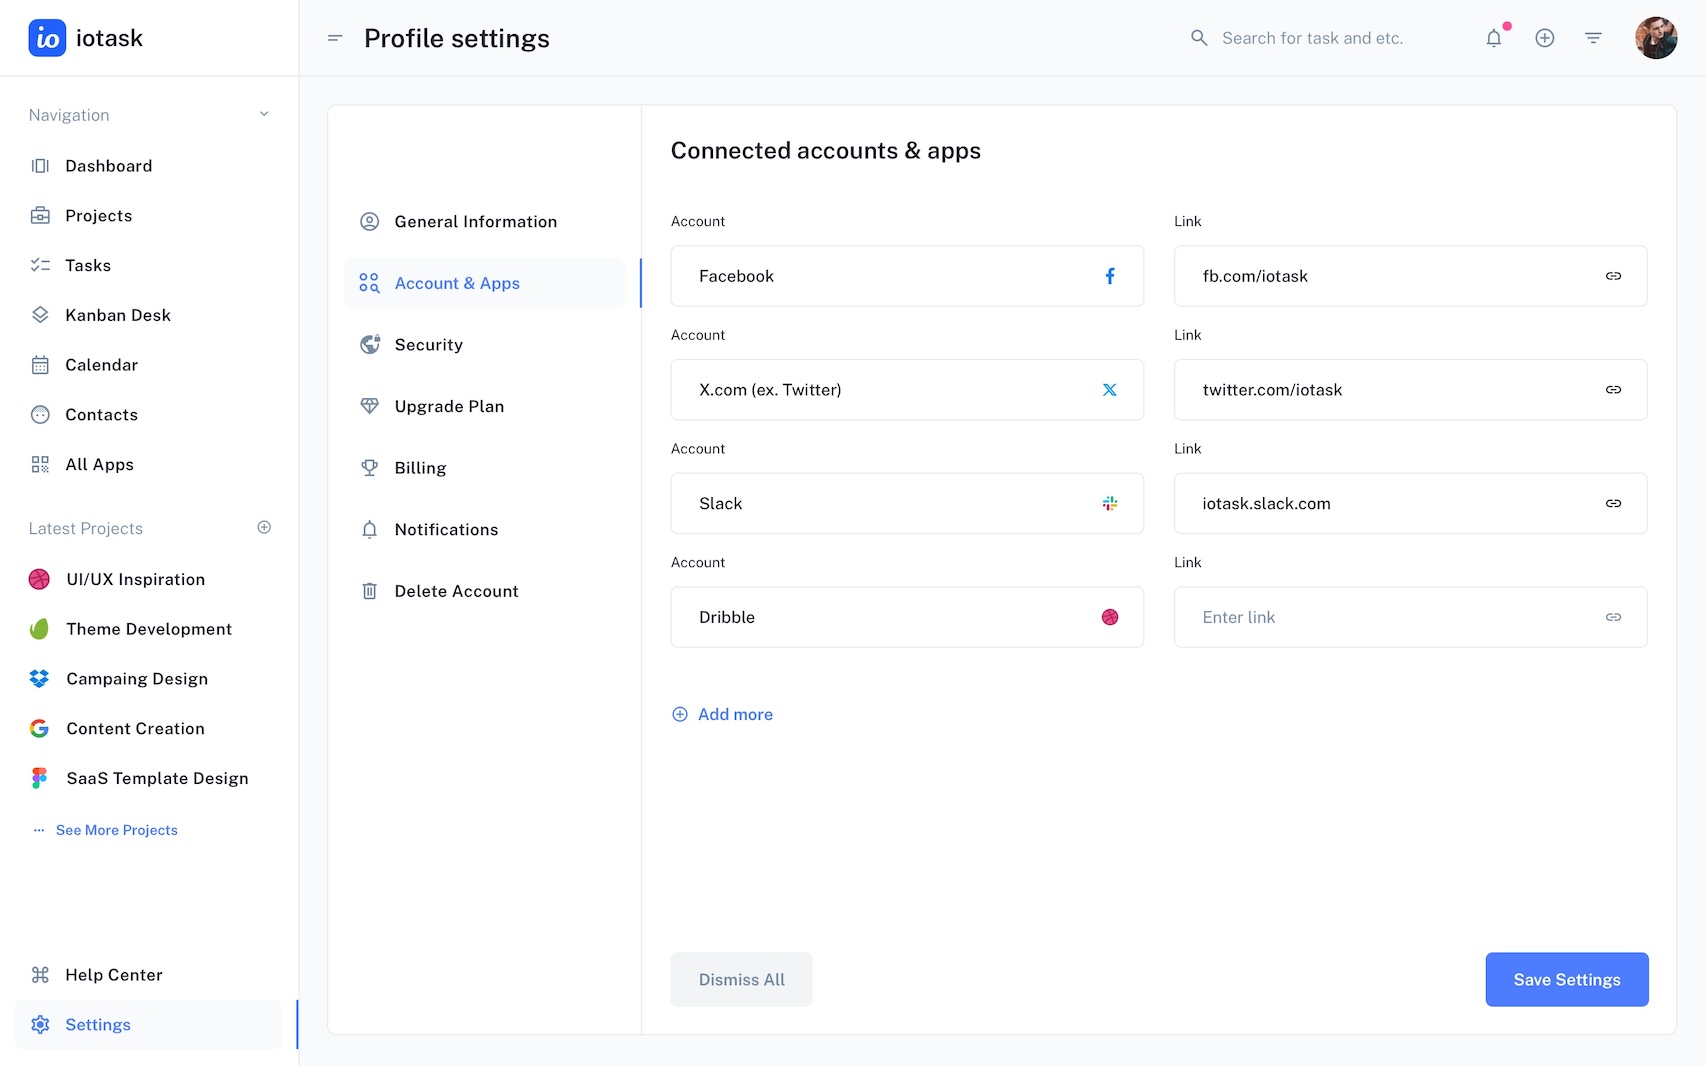Open the filter icon in top bar
Screen dimensions: 1706x1066
point(1593,38)
